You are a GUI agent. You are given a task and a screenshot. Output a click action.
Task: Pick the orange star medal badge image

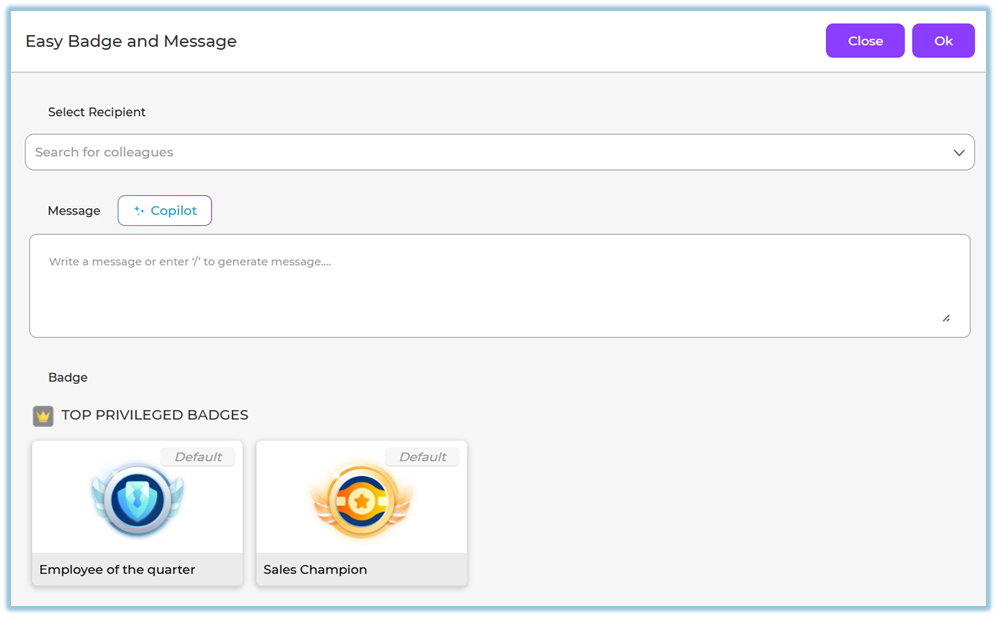coord(361,500)
